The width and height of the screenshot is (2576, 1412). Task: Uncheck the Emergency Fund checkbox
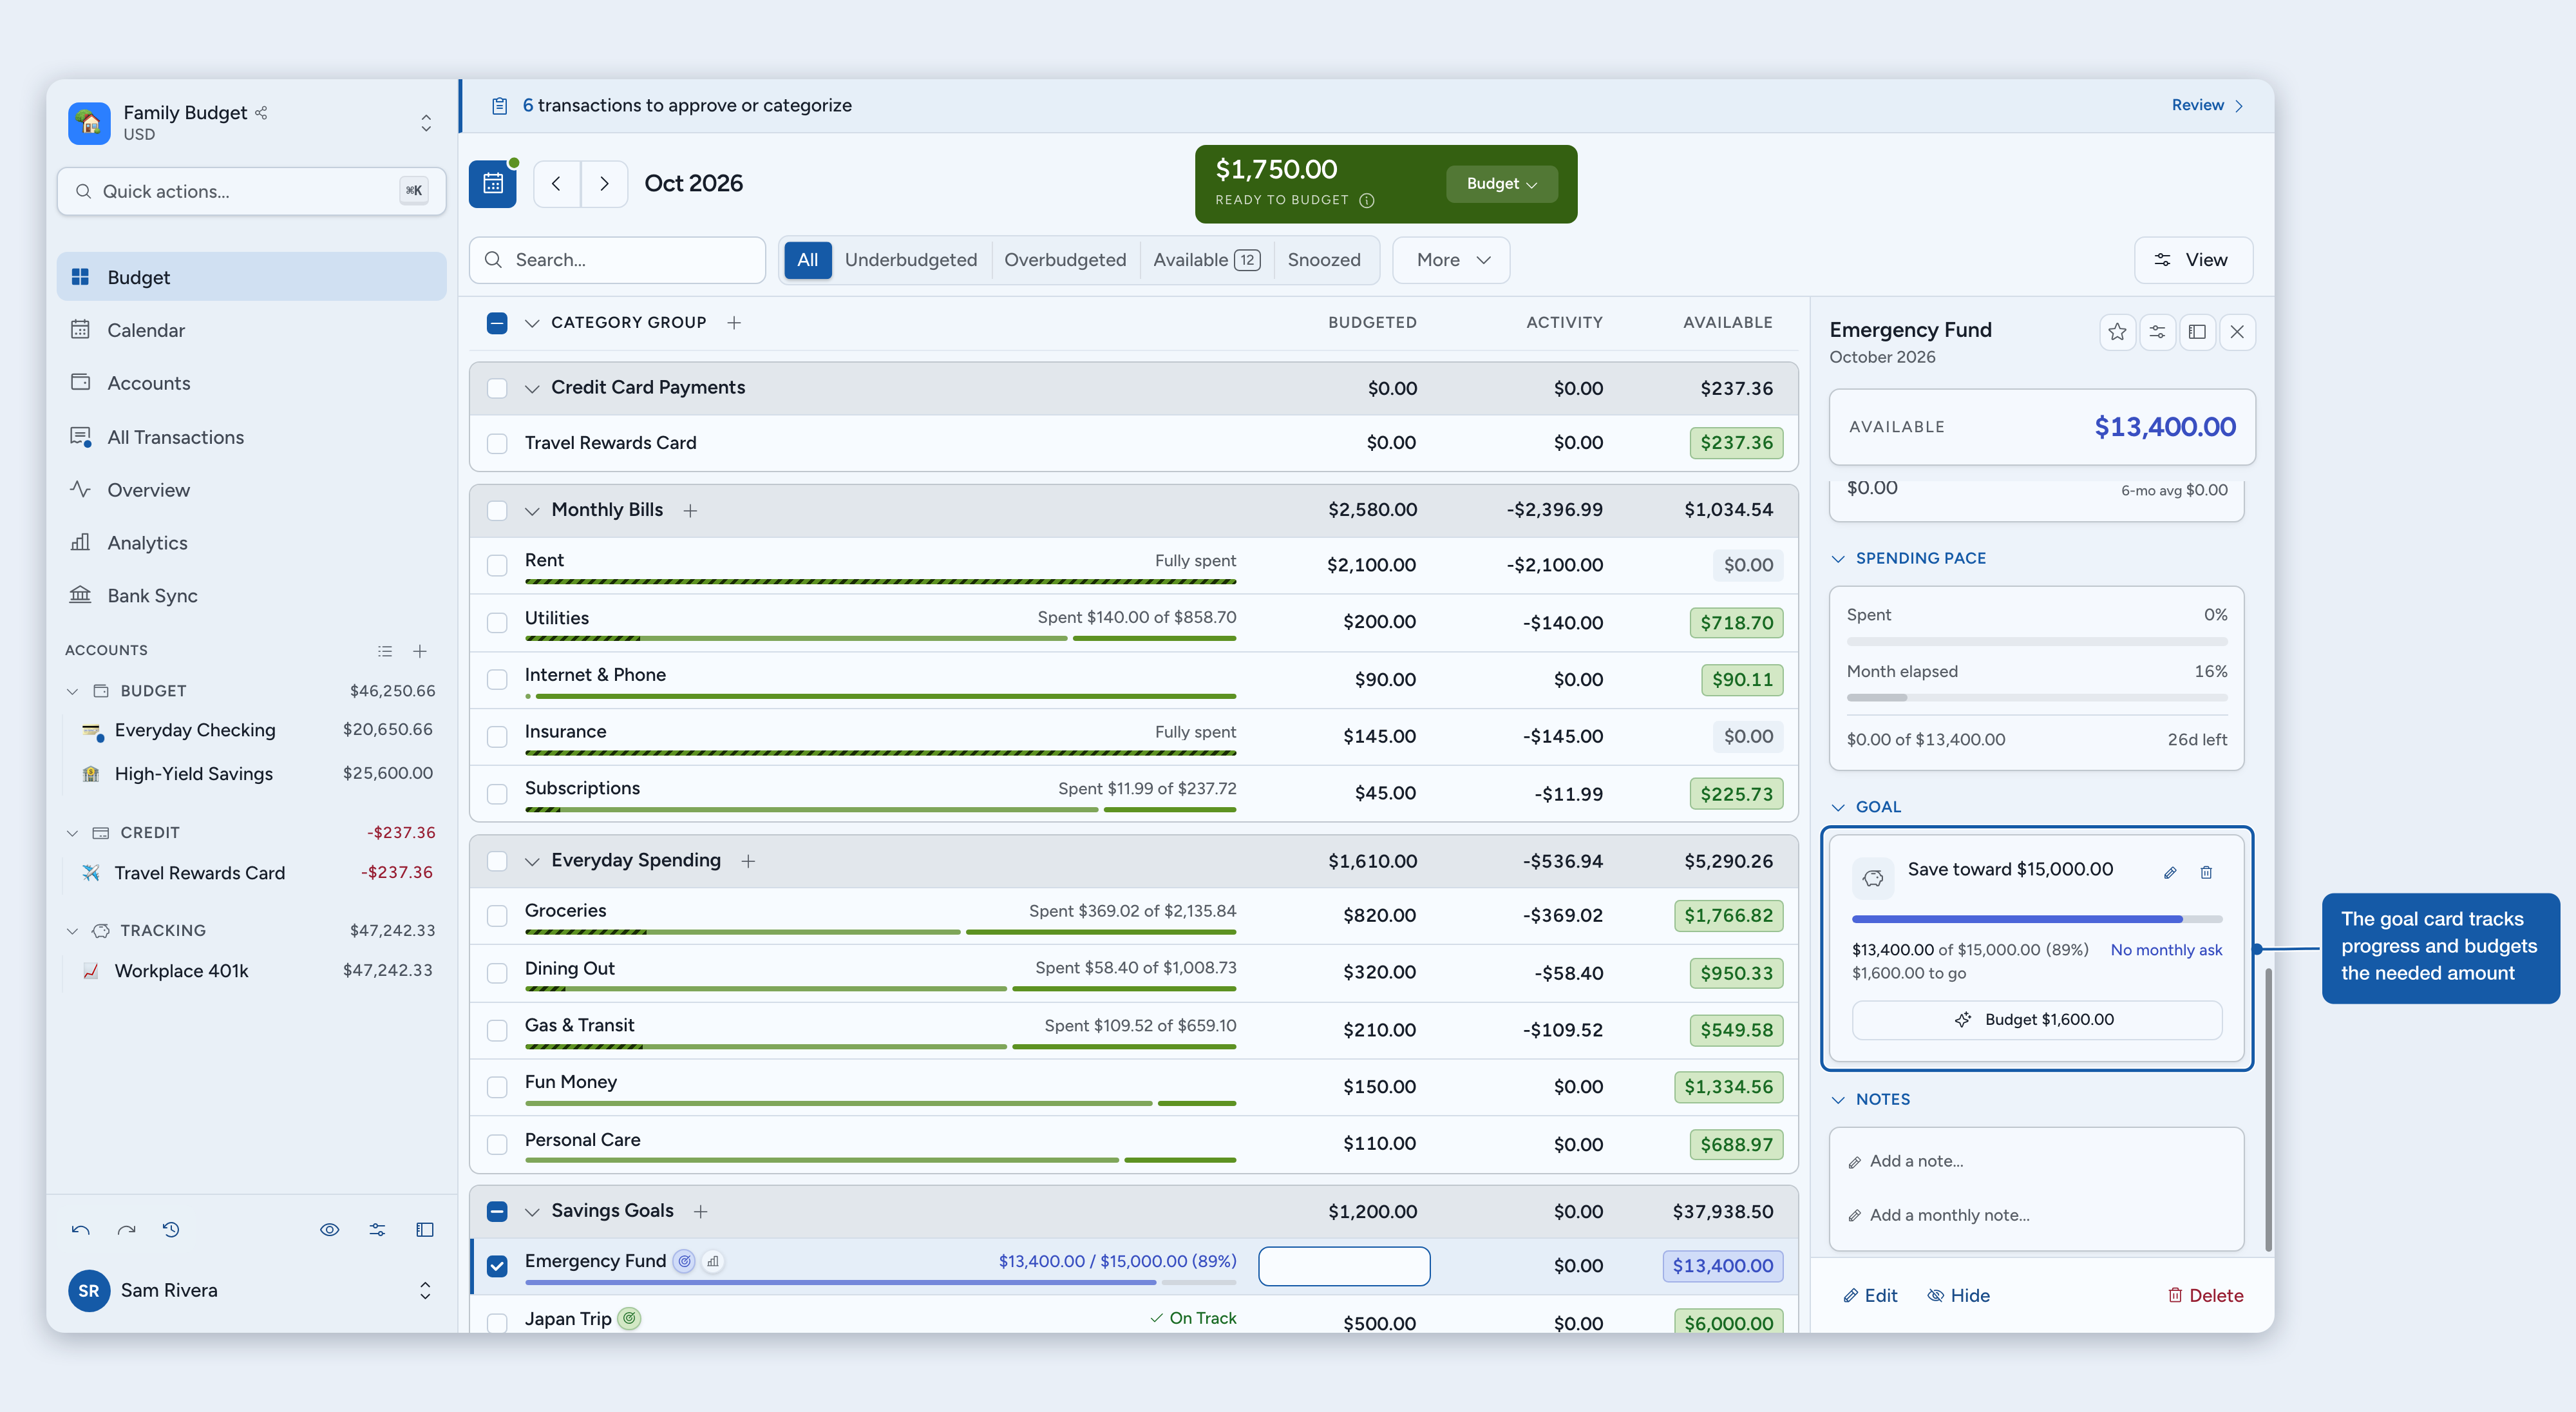coord(497,1266)
